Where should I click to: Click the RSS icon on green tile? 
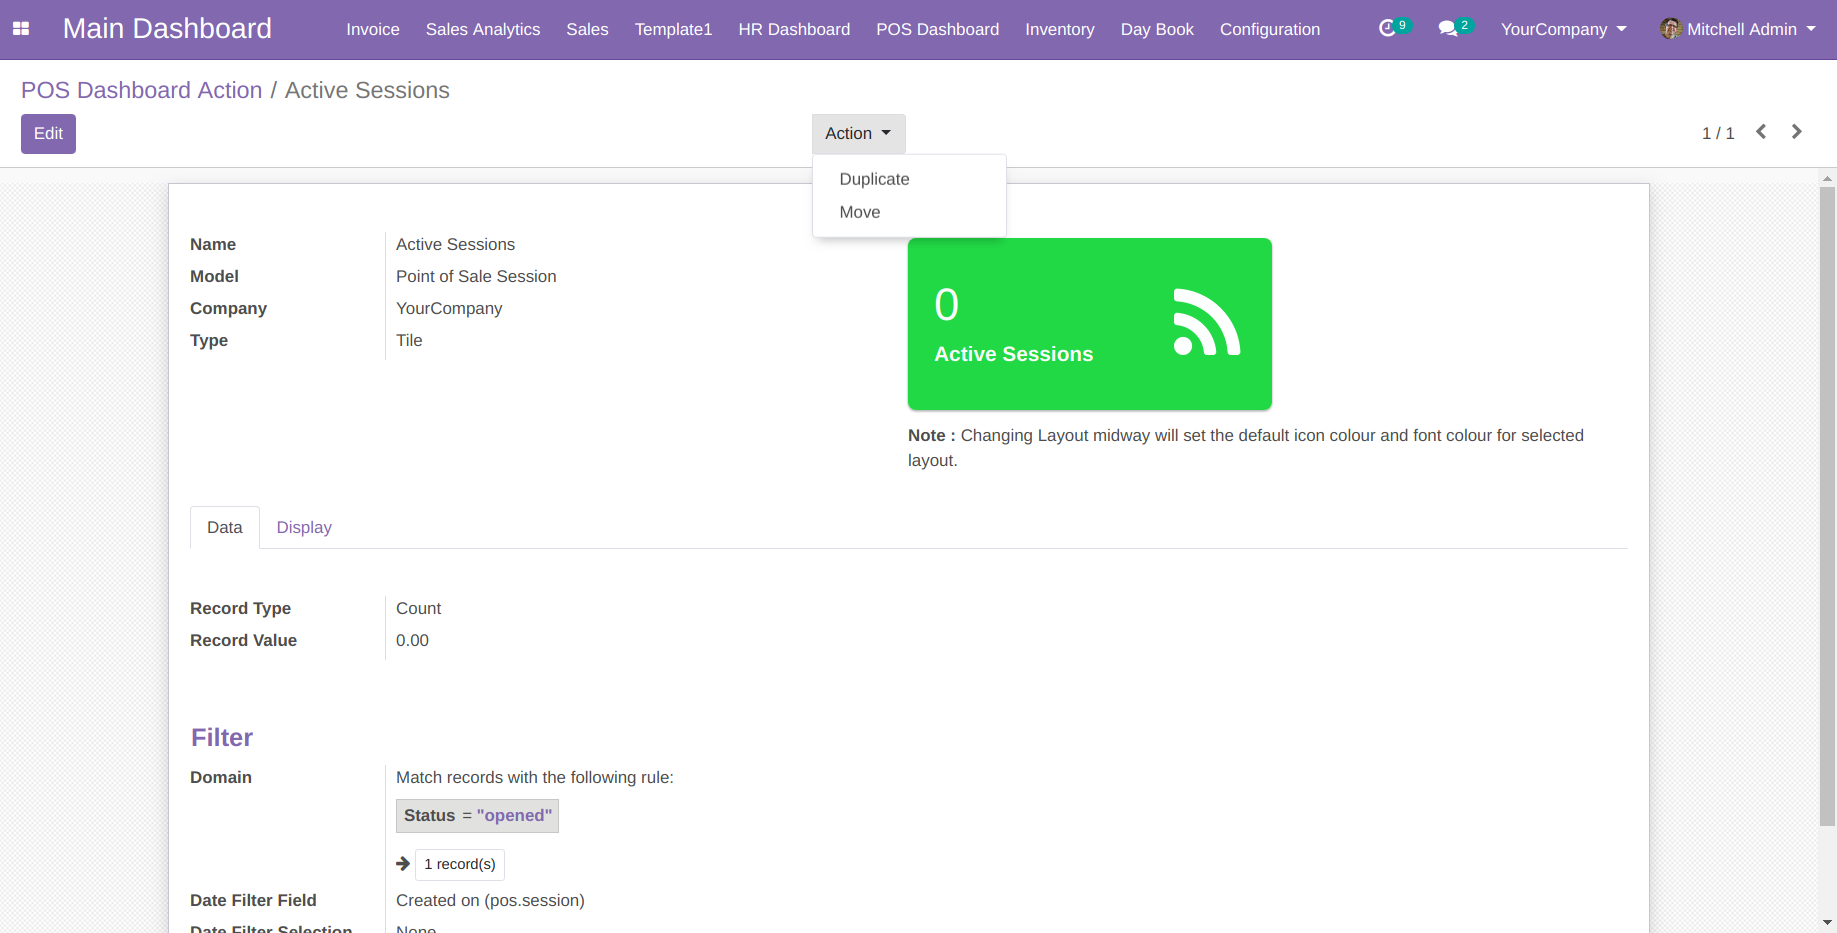pyautogui.click(x=1207, y=322)
